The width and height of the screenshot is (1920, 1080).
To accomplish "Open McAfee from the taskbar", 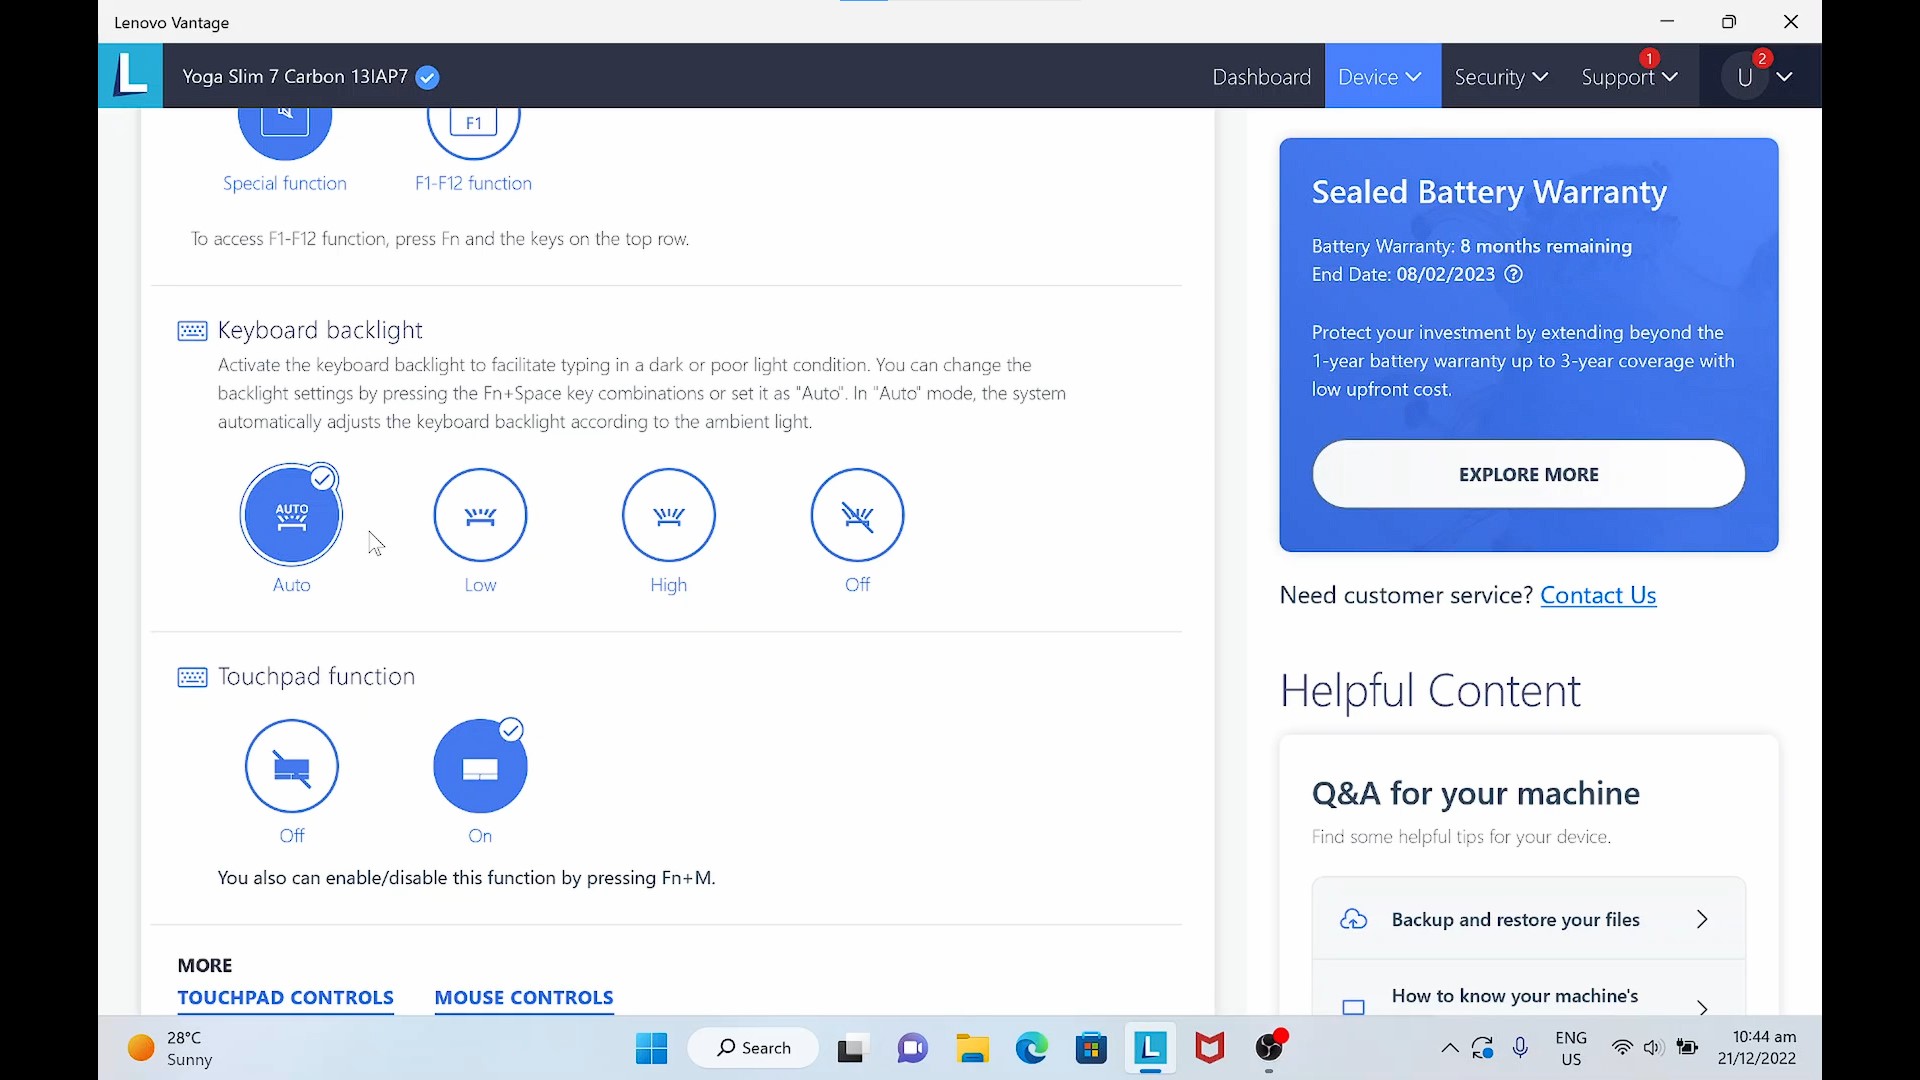I will coord(1210,1049).
